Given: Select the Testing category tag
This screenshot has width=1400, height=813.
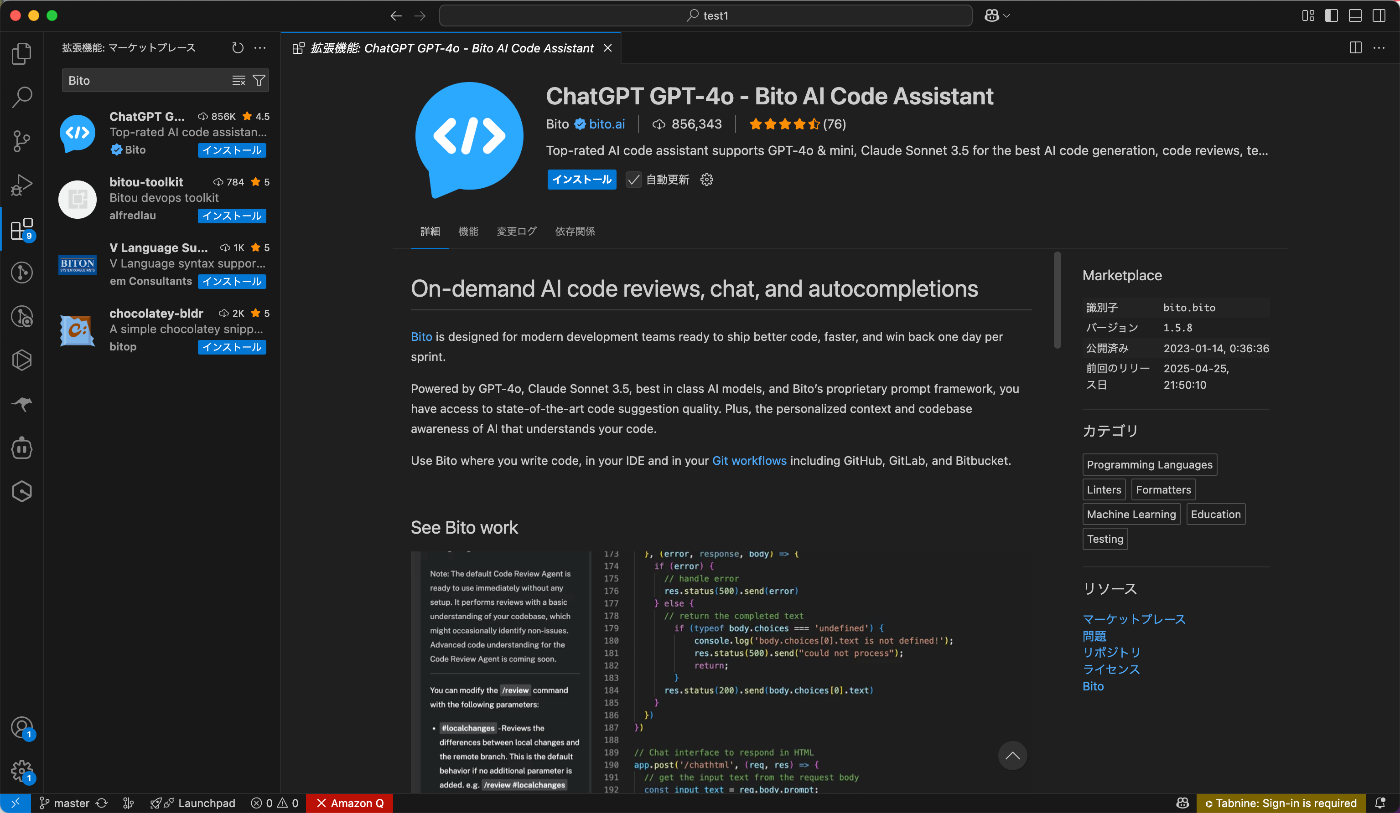Looking at the screenshot, I should (1106, 539).
